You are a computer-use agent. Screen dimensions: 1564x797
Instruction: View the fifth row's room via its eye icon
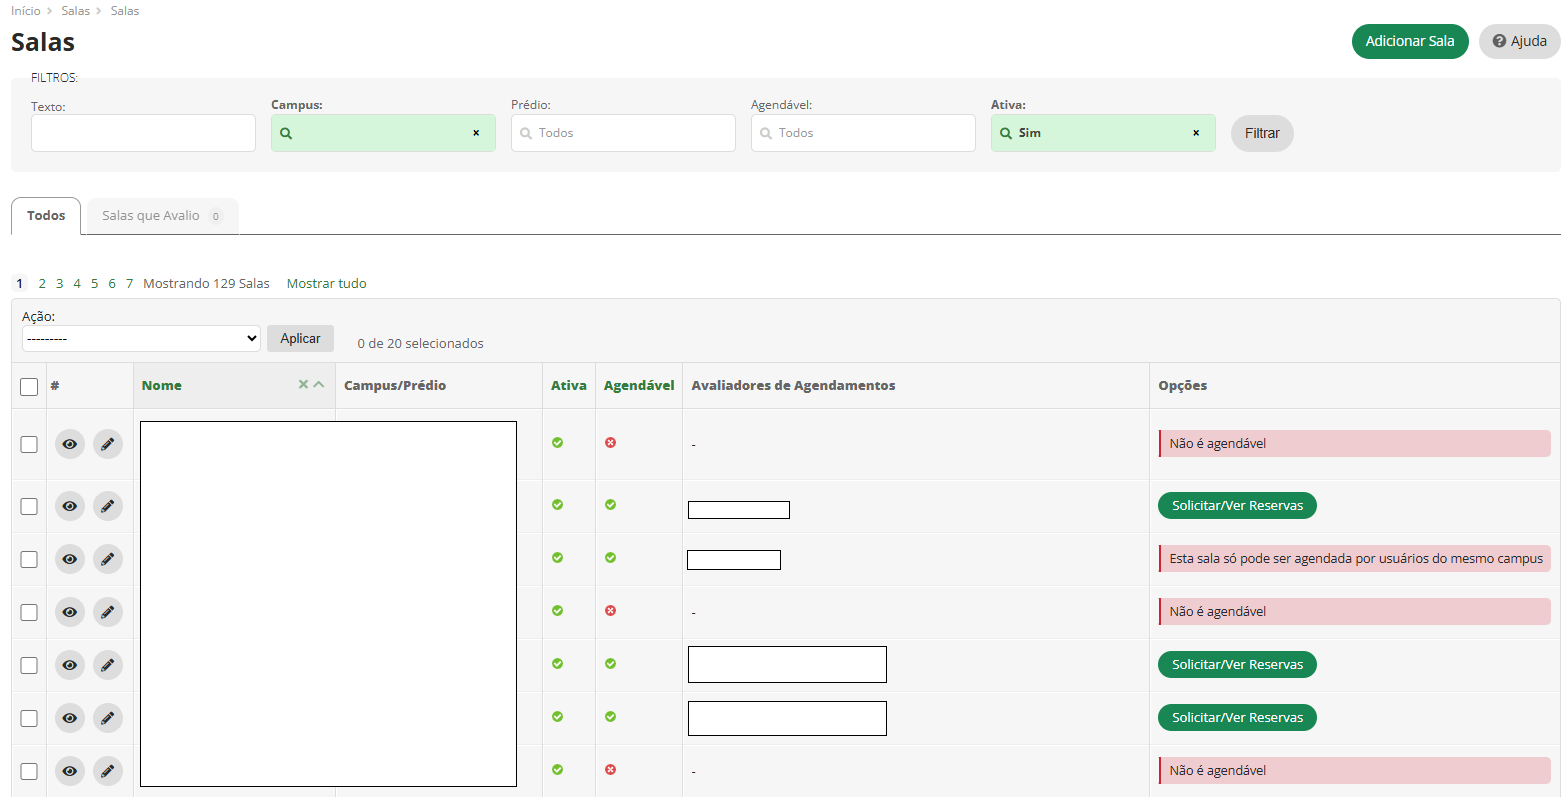click(70, 665)
